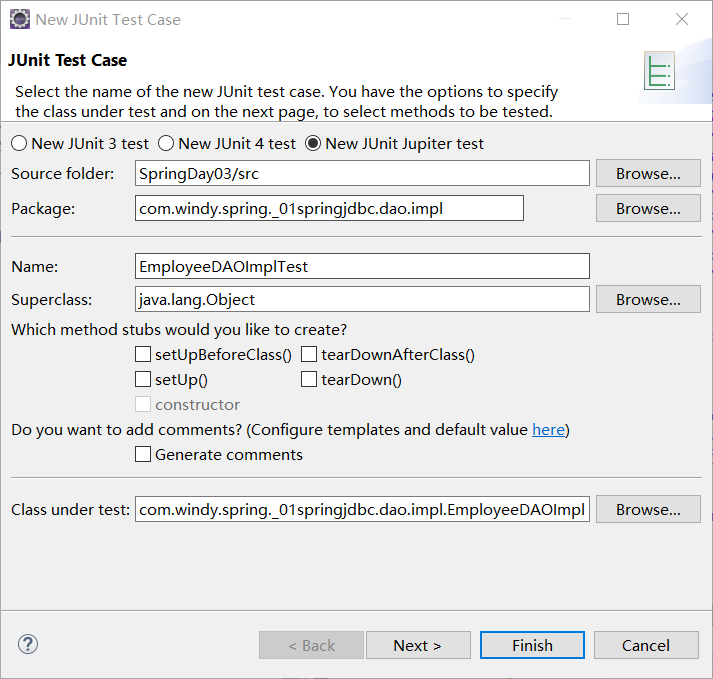
Task: Browse for the Class under test
Action: point(648,509)
